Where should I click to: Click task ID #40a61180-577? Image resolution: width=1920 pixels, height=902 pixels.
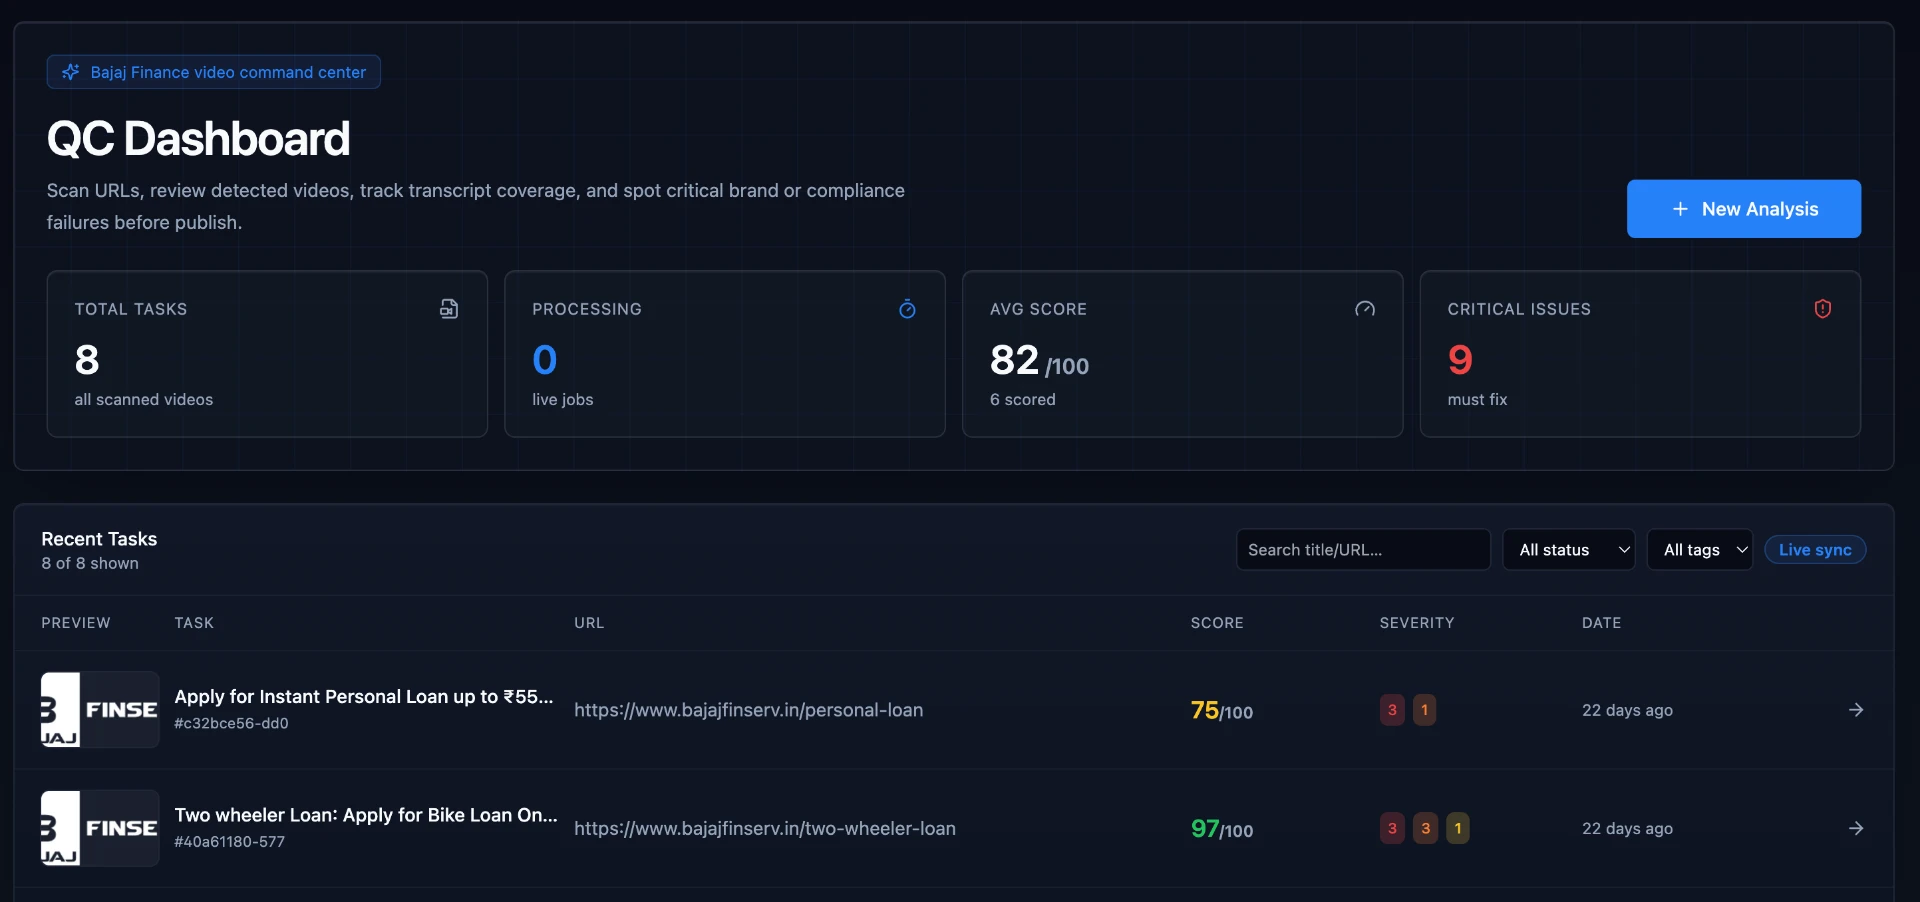tap(230, 842)
